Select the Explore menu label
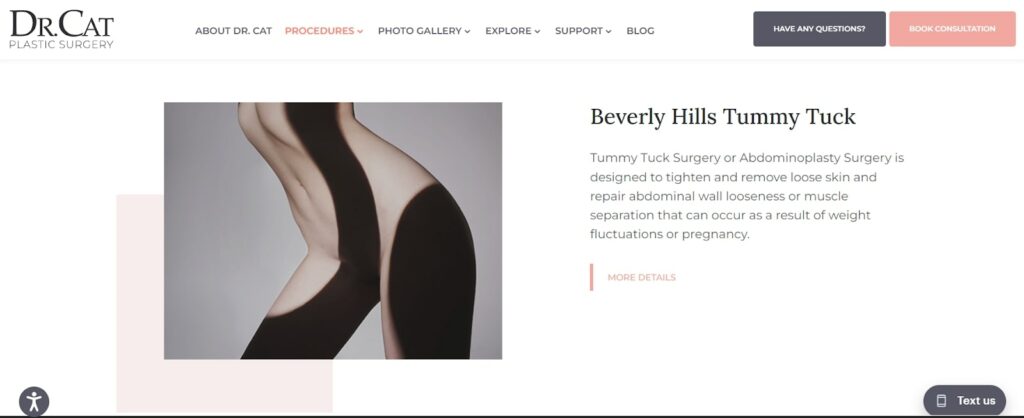Image resolution: width=1024 pixels, height=418 pixels. 508,31
